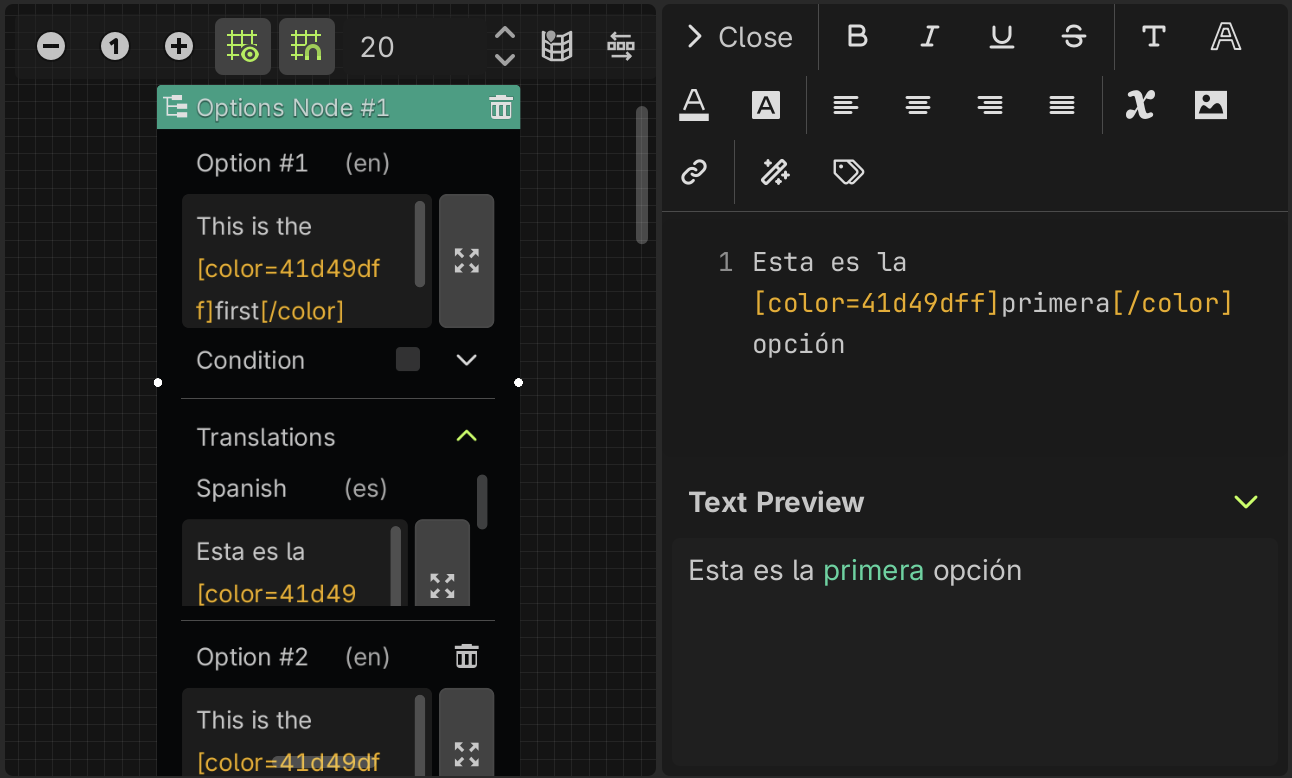Image resolution: width=1292 pixels, height=778 pixels.
Task: Click the grid size value 20
Action: click(x=377, y=47)
